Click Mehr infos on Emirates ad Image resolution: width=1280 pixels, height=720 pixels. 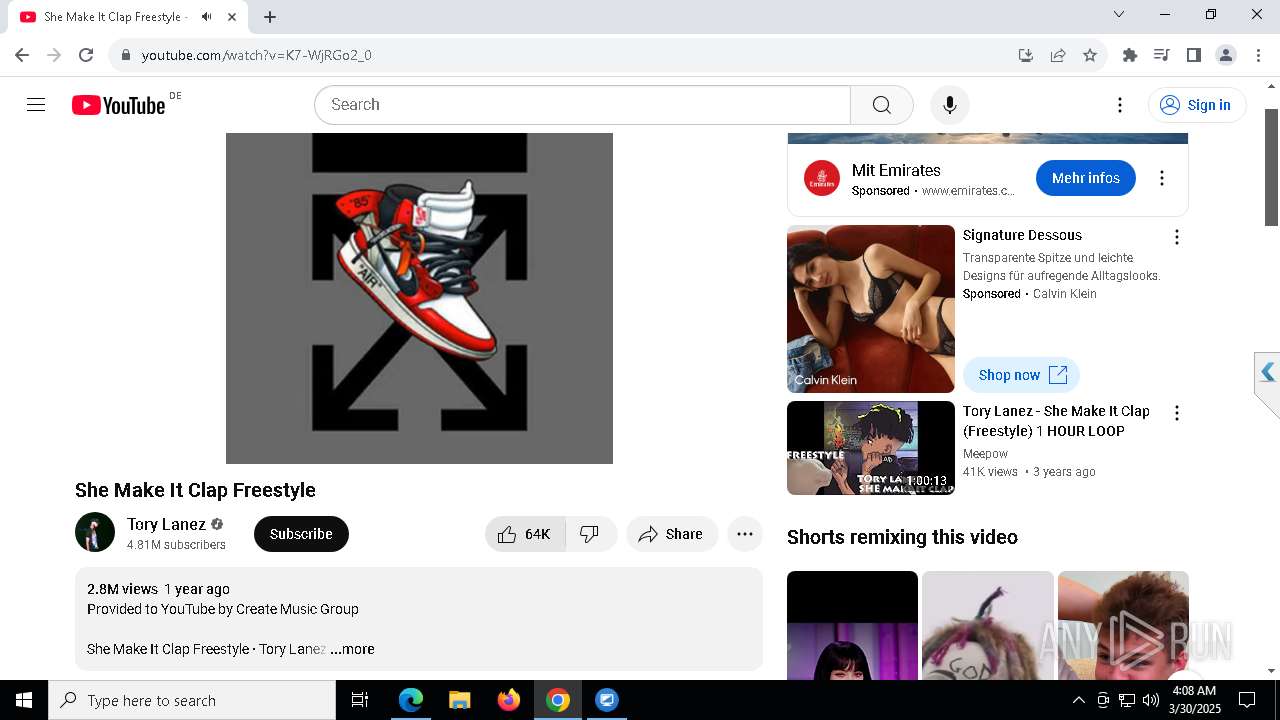click(x=1086, y=178)
